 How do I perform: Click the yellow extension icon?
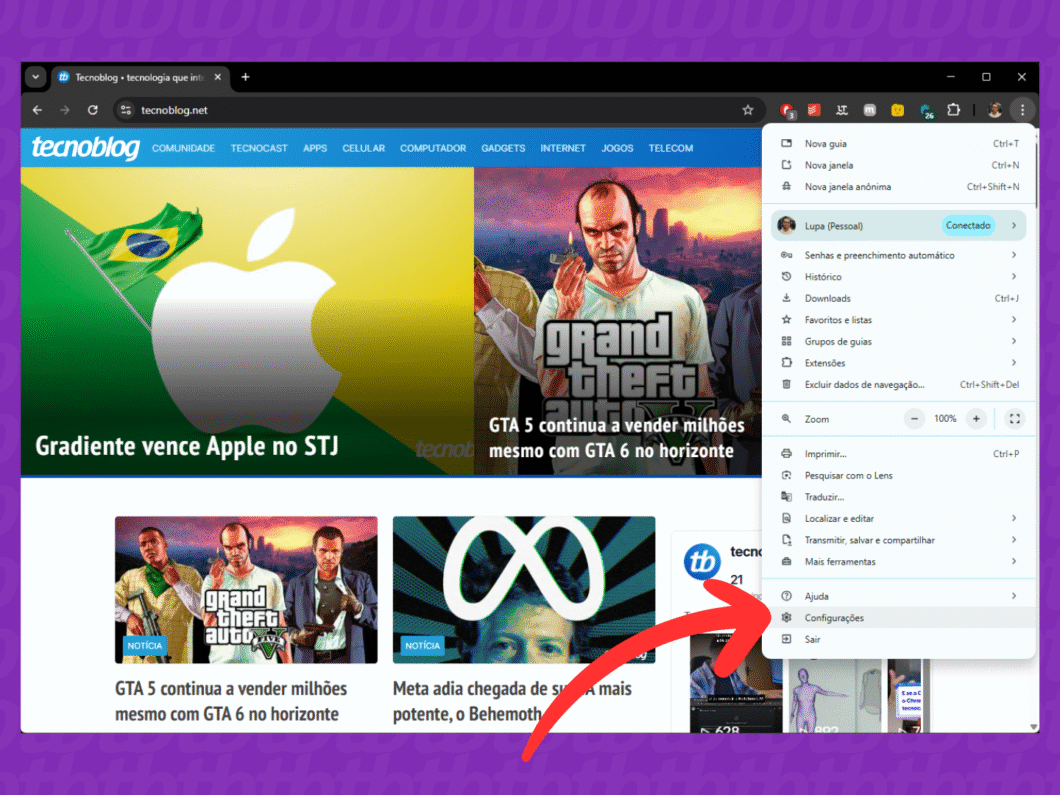click(897, 110)
